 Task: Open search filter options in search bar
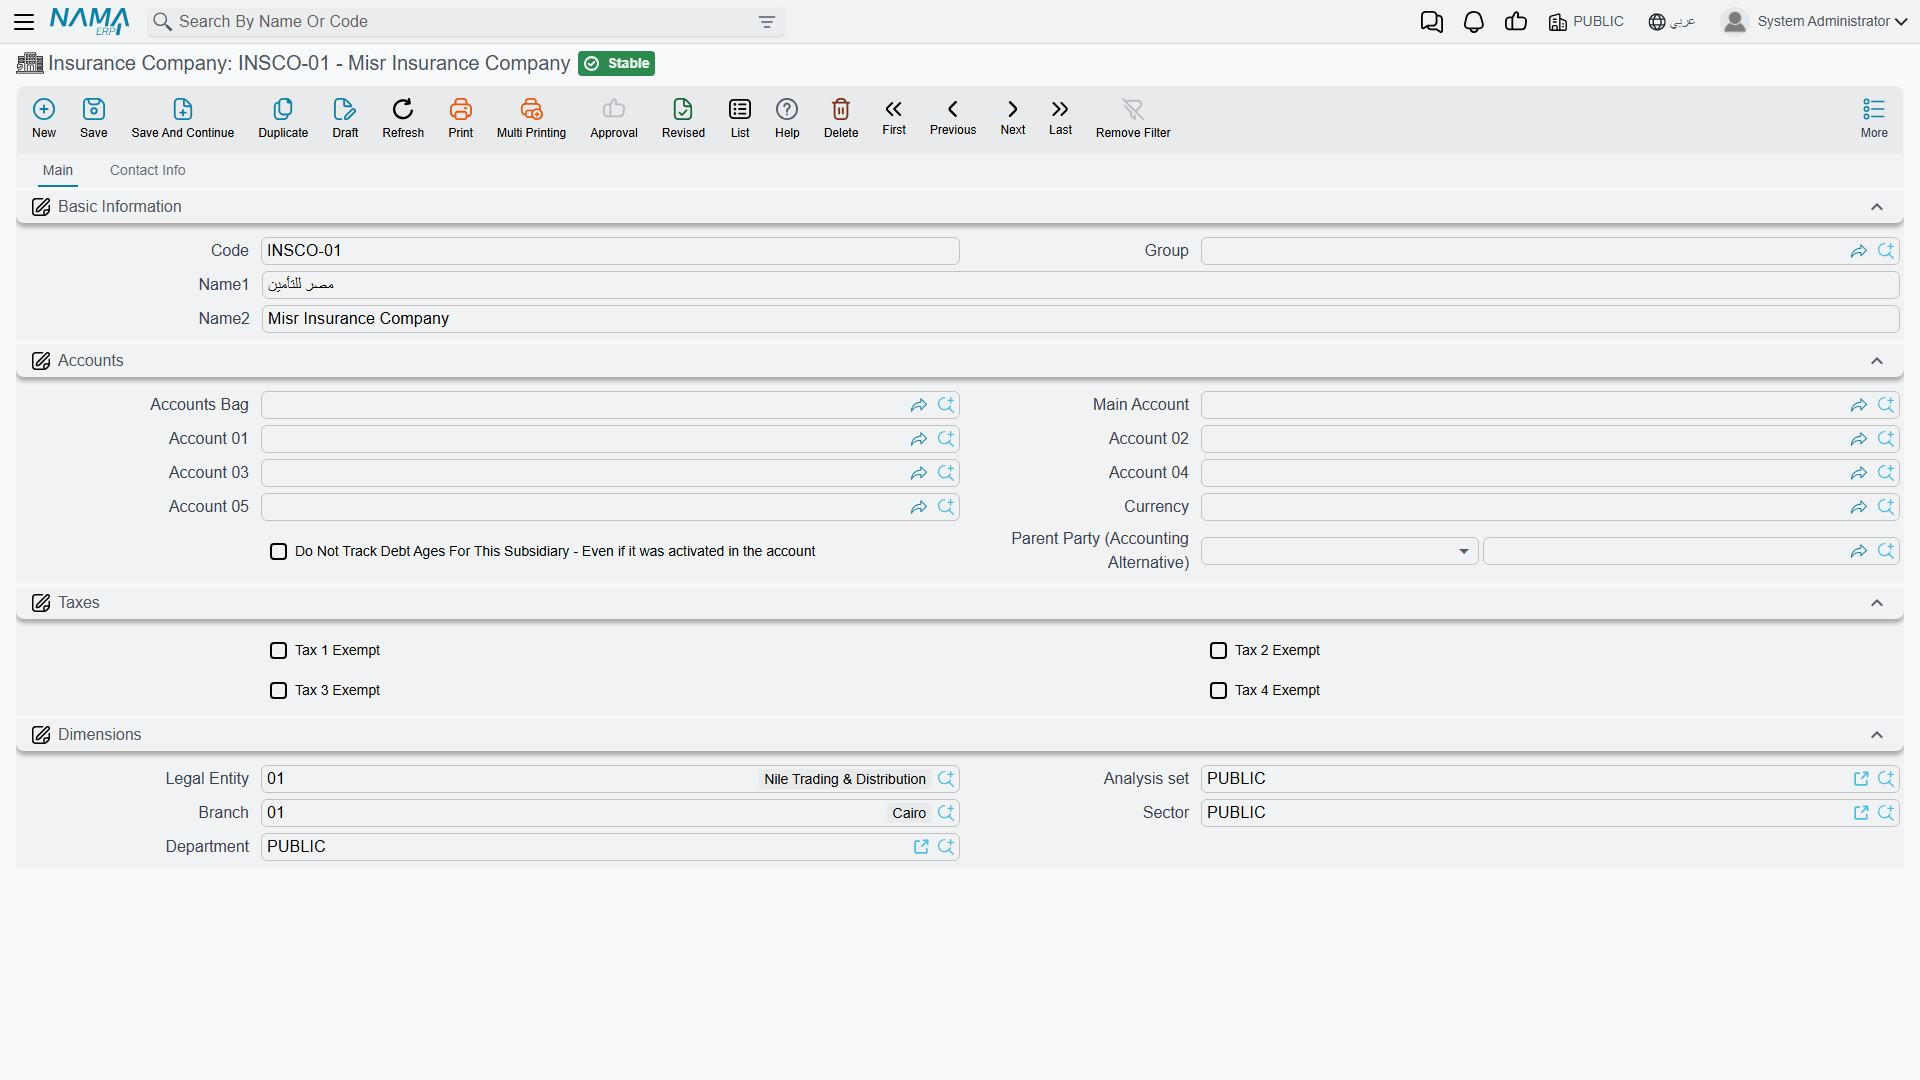point(767,22)
